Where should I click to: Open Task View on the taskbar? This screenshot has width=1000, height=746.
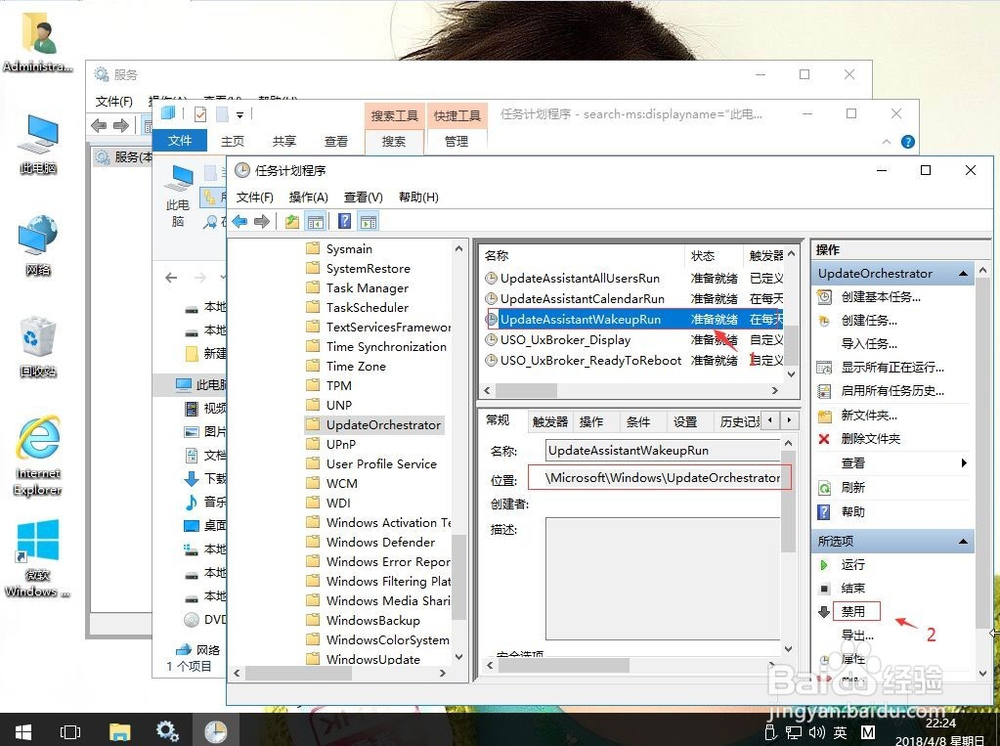click(70, 731)
